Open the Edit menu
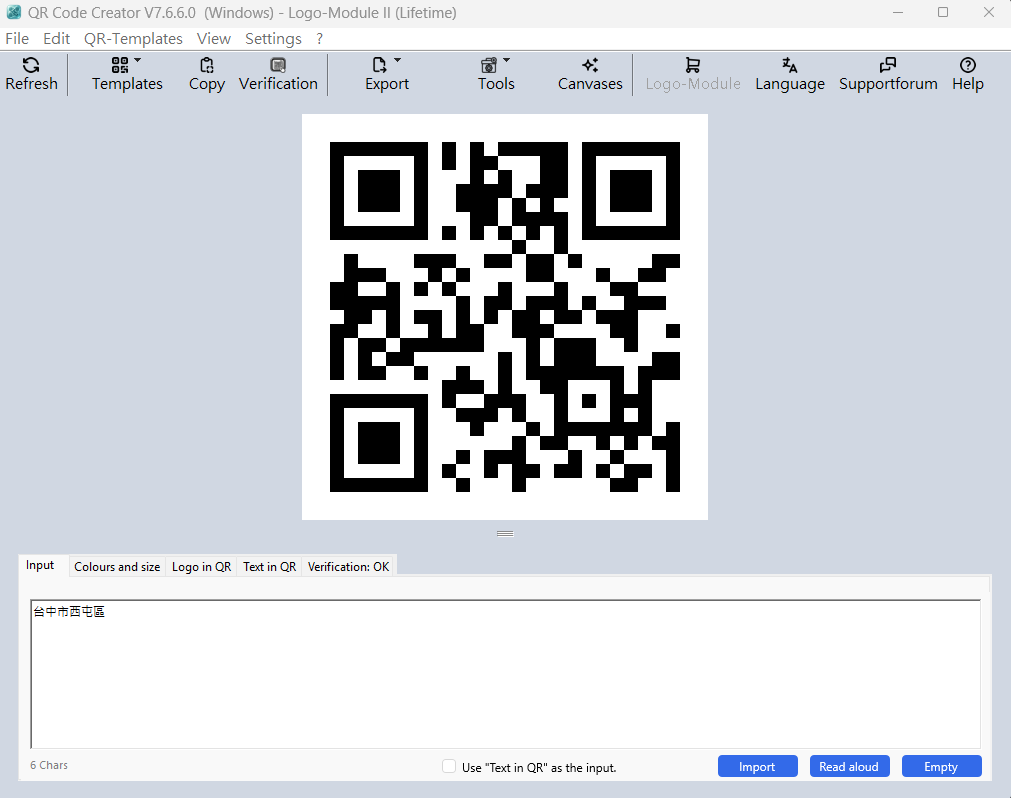Image resolution: width=1011 pixels, height=798 pixels. (57, 39)
